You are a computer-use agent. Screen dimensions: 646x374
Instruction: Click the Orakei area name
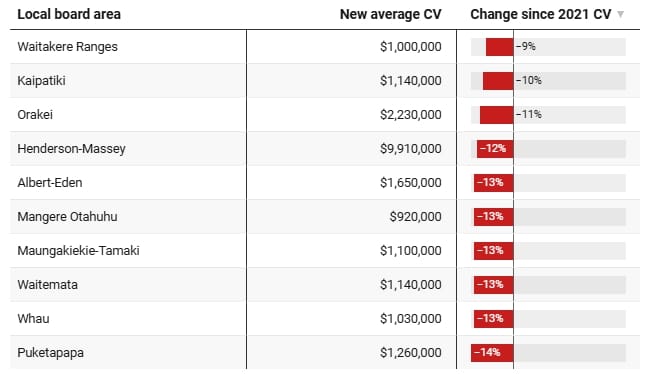(35, 115)
